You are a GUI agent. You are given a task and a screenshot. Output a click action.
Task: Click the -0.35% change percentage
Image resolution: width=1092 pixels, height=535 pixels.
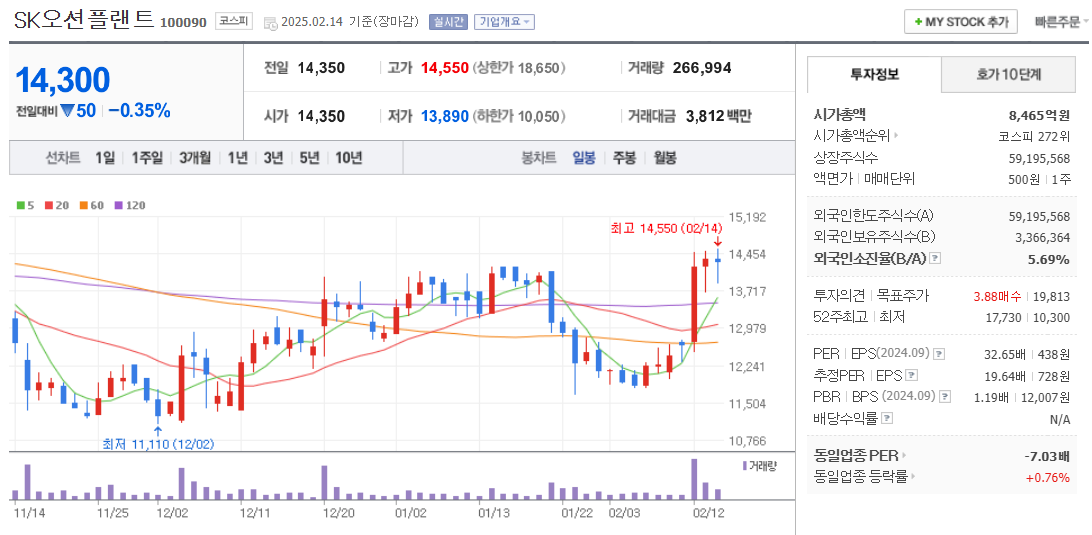click(140, 111)
